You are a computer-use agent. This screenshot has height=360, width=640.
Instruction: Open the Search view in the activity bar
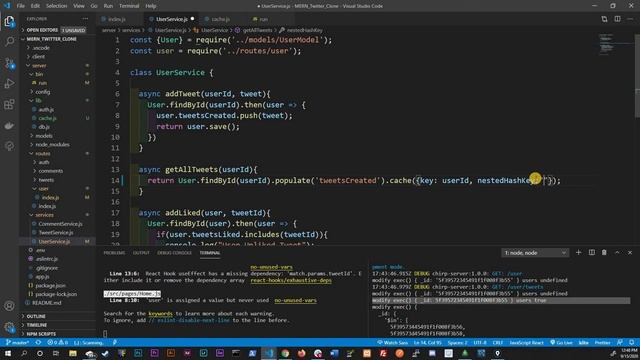pos(9,42)
